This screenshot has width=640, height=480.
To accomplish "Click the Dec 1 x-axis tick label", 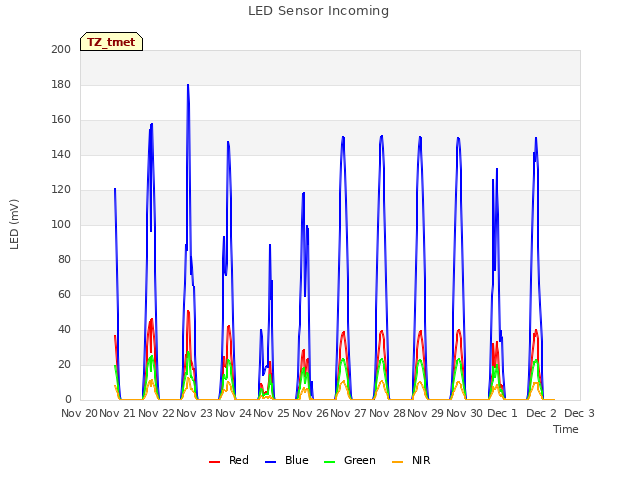I will tap(502, 413).
